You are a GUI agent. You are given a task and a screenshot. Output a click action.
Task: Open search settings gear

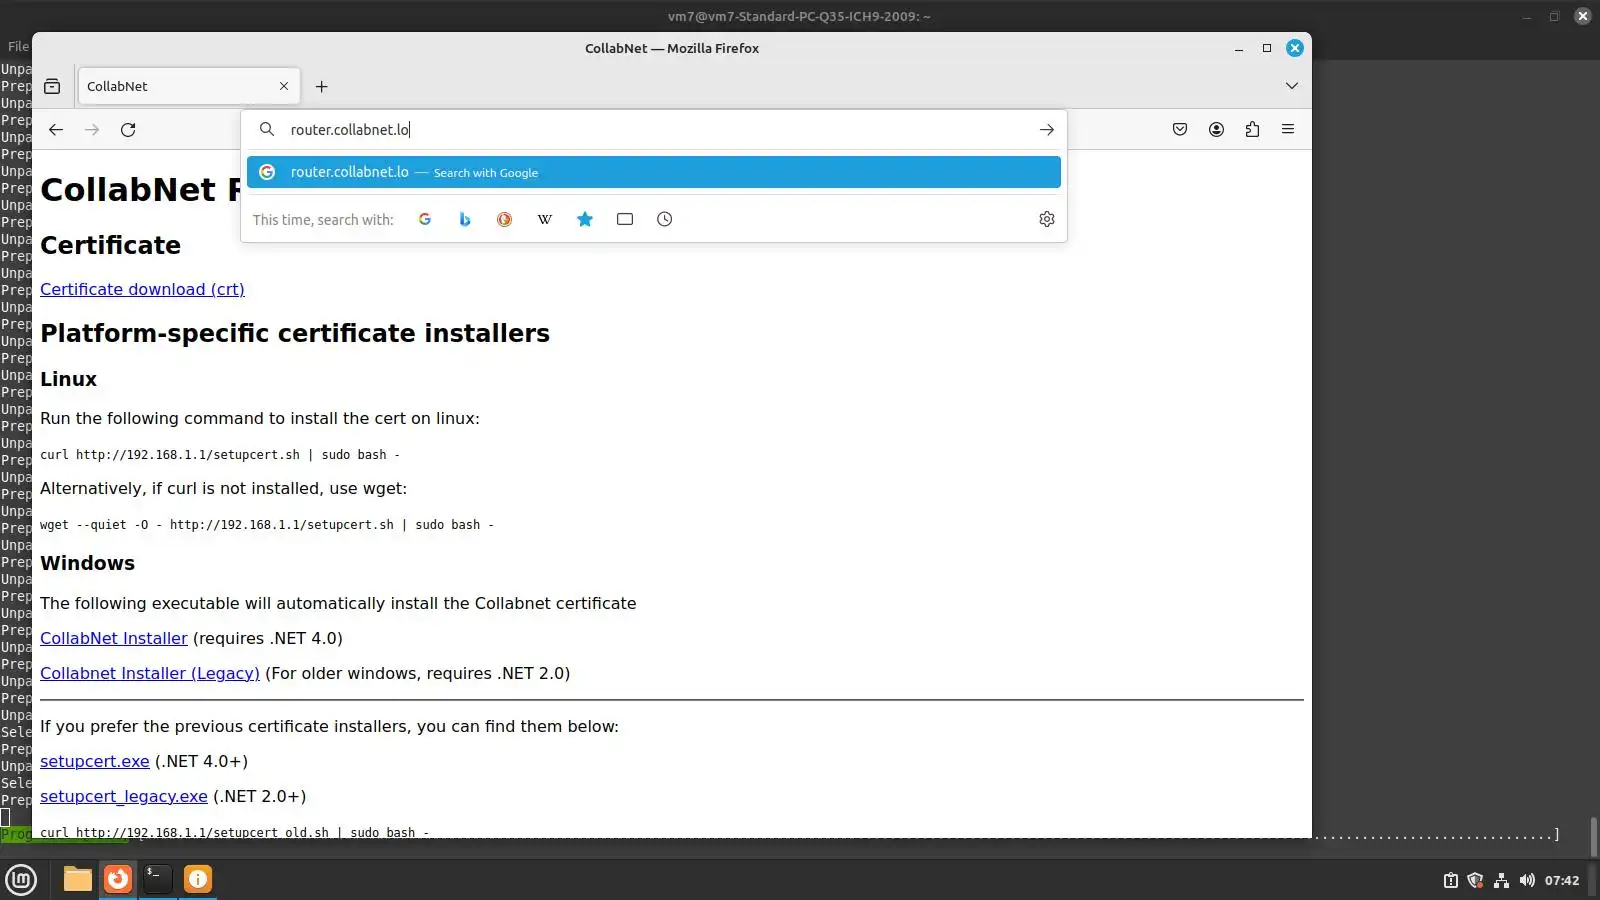(x=1047, y=219)
